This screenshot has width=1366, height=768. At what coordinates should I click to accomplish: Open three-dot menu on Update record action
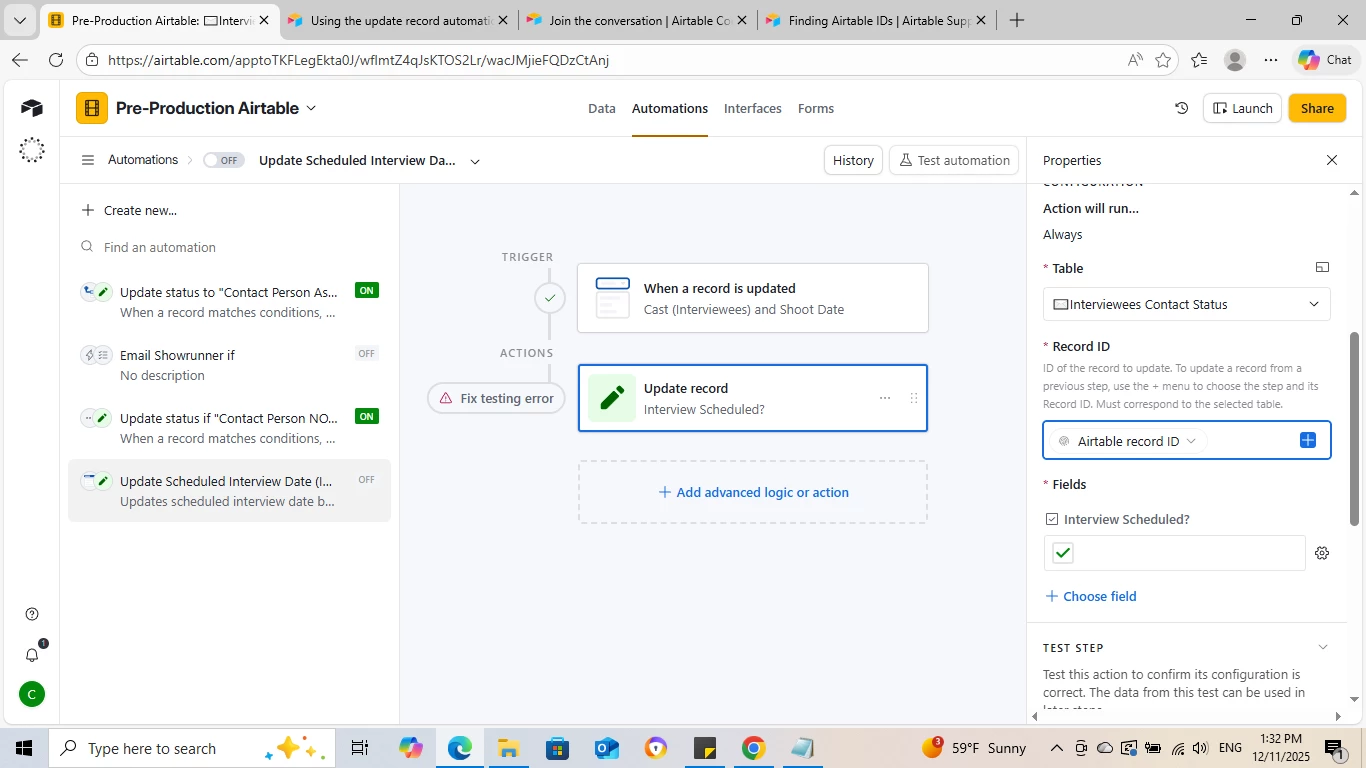point(885,398)
